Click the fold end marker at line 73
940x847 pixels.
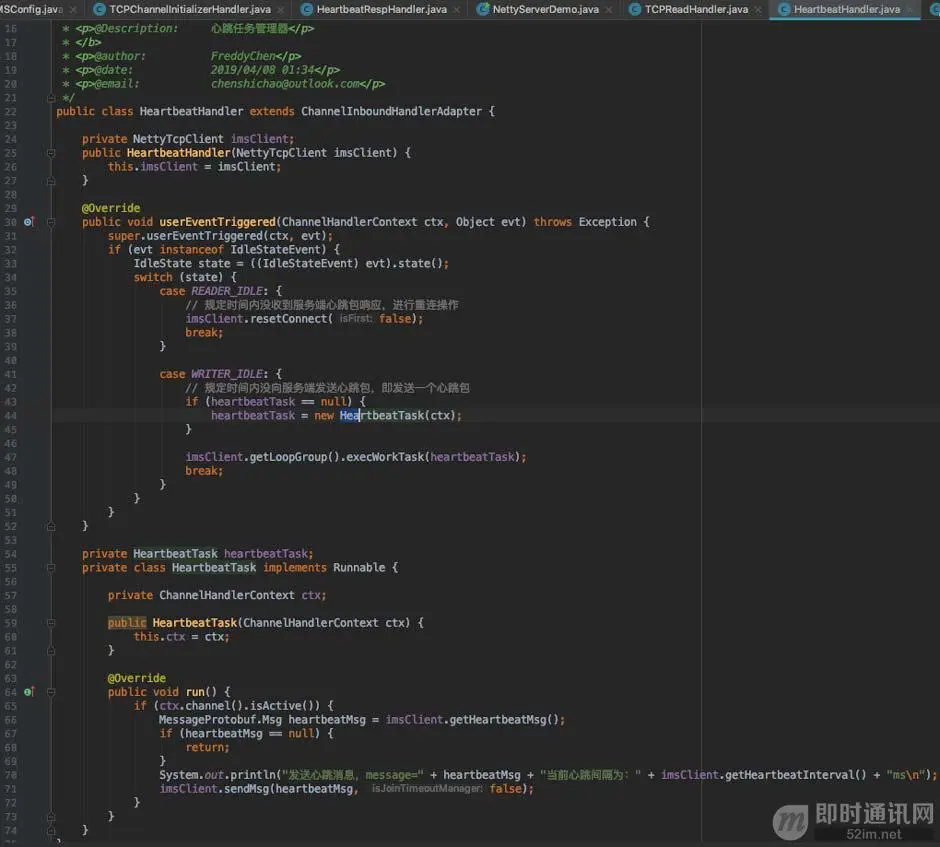pos(51,816)
